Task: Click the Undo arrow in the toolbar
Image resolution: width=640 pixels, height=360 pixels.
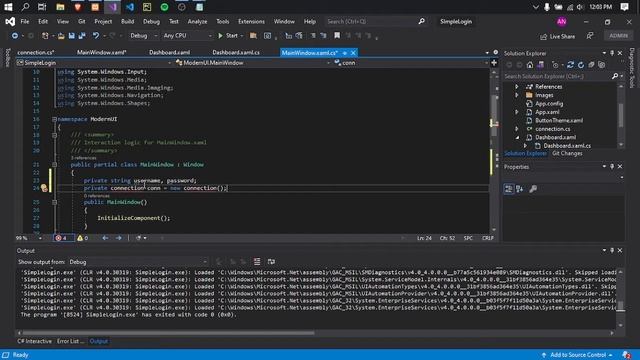Action: 96,36
